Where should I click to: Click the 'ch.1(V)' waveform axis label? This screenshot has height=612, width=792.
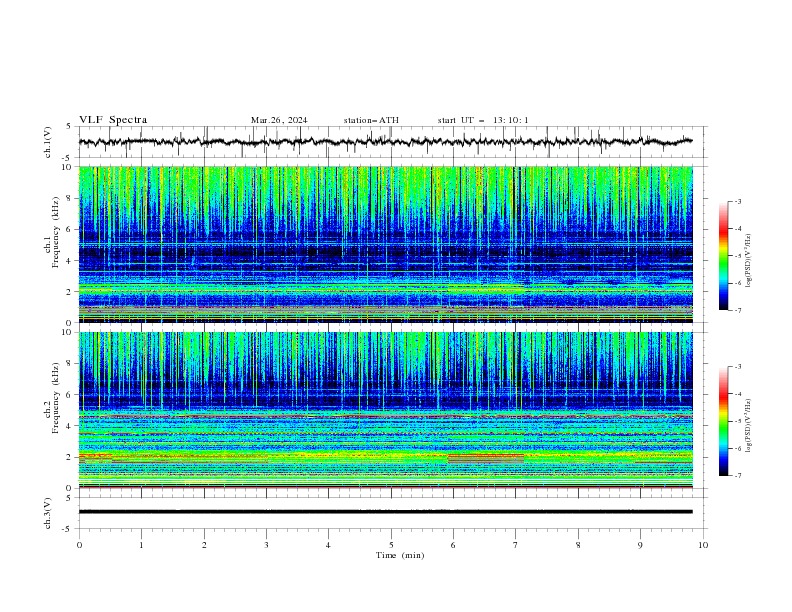(48, 142)
